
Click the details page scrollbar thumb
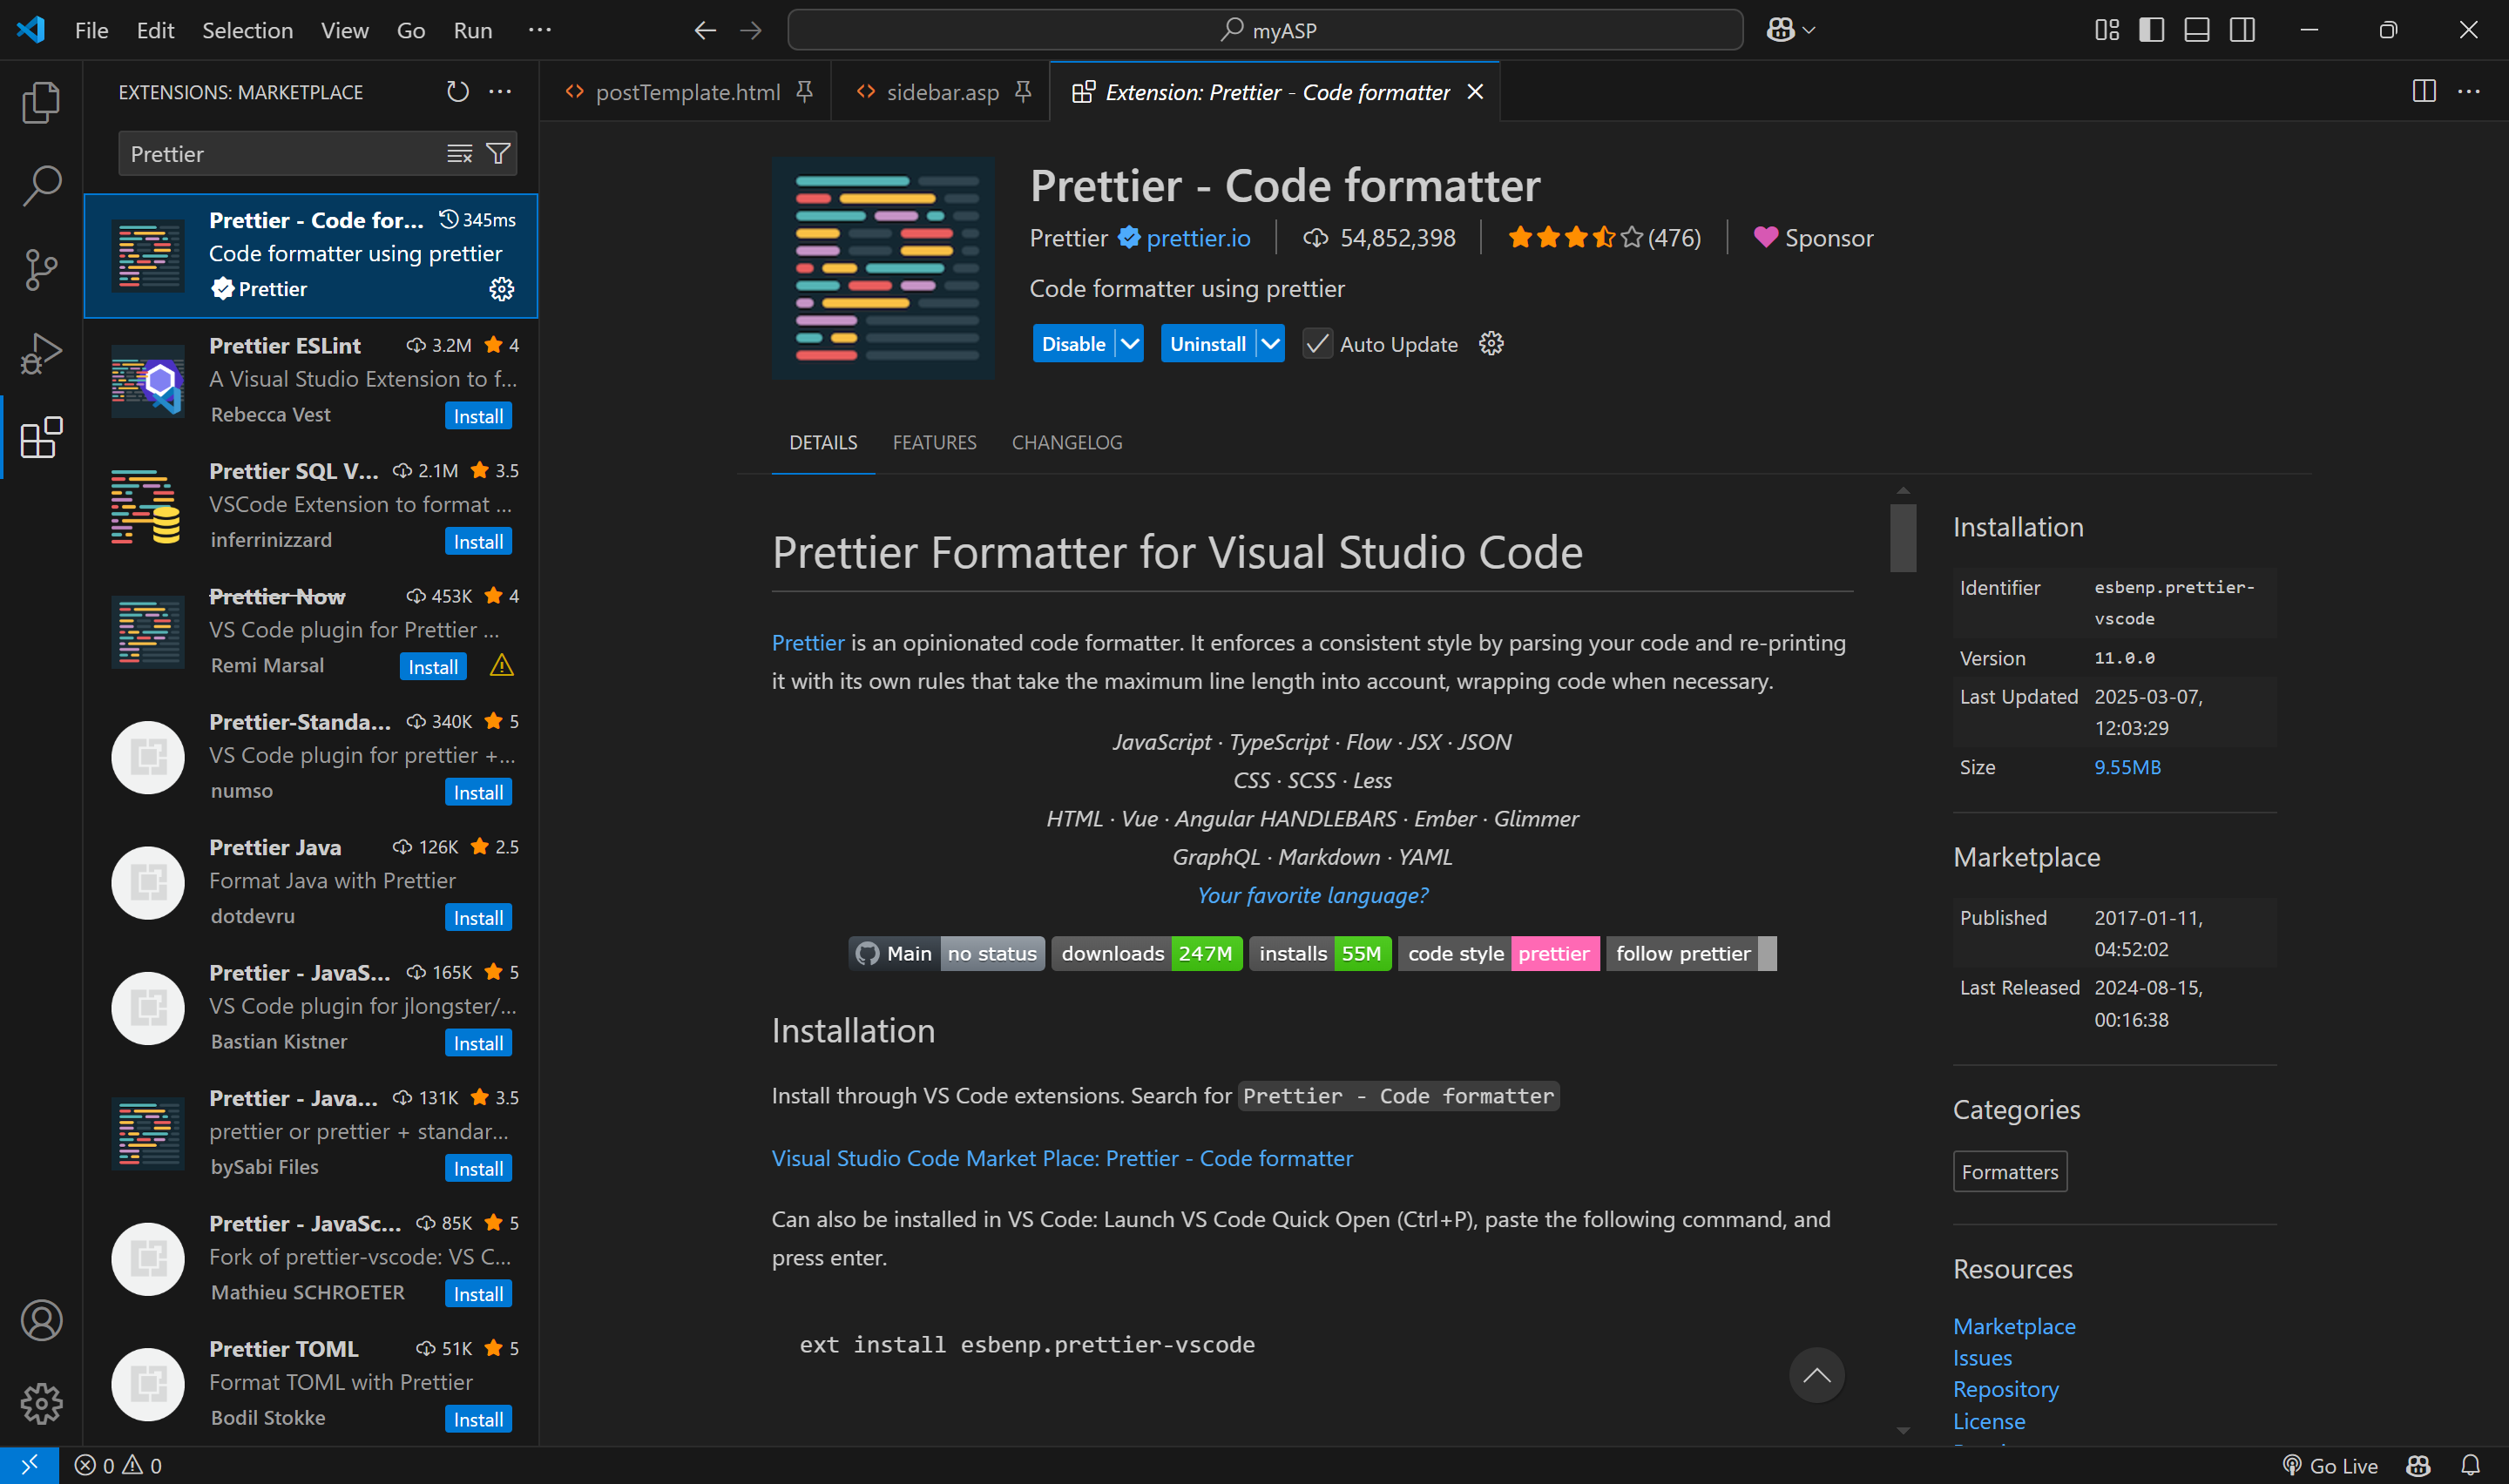coord(1903,538)
